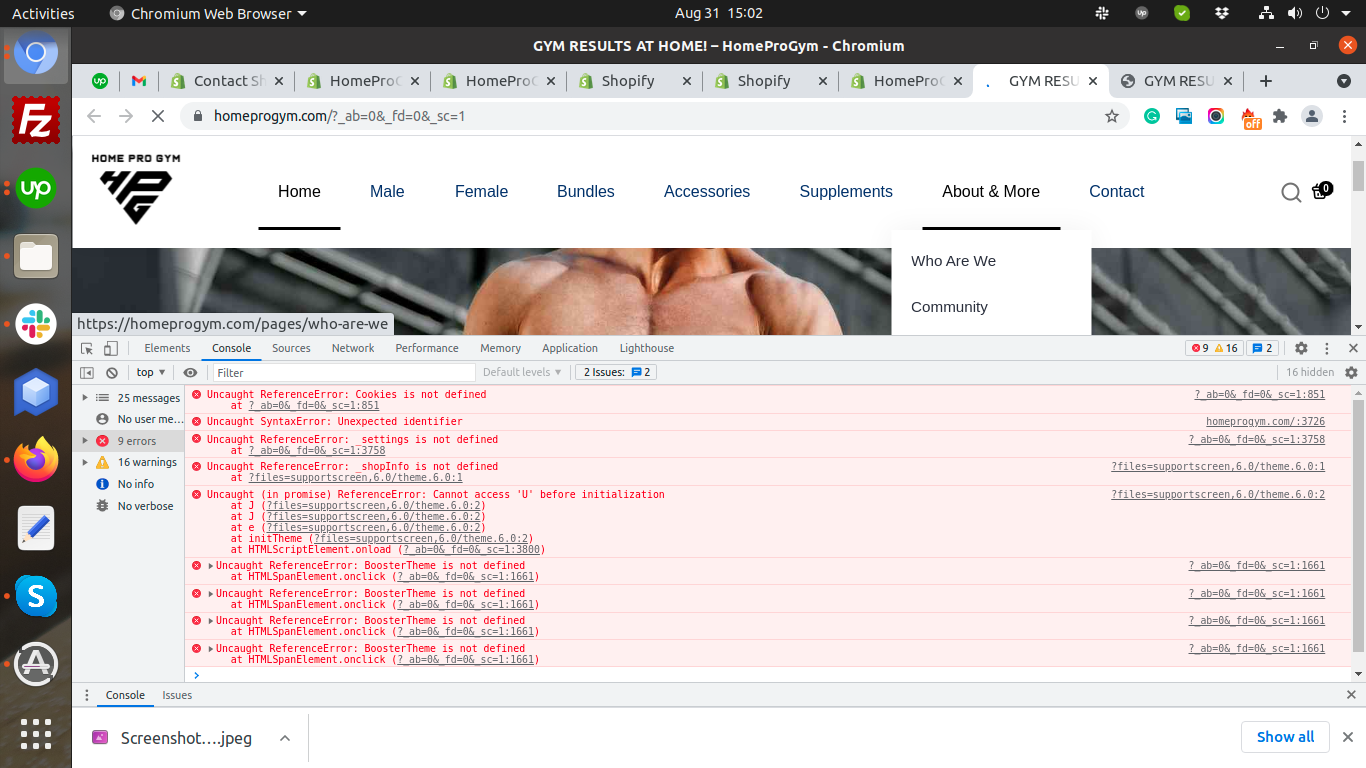Switch to the Elements panel tab
Image resolution: width=1366 pixels, height=768 pixels.
pyautogui.click(x=167, y=348)
